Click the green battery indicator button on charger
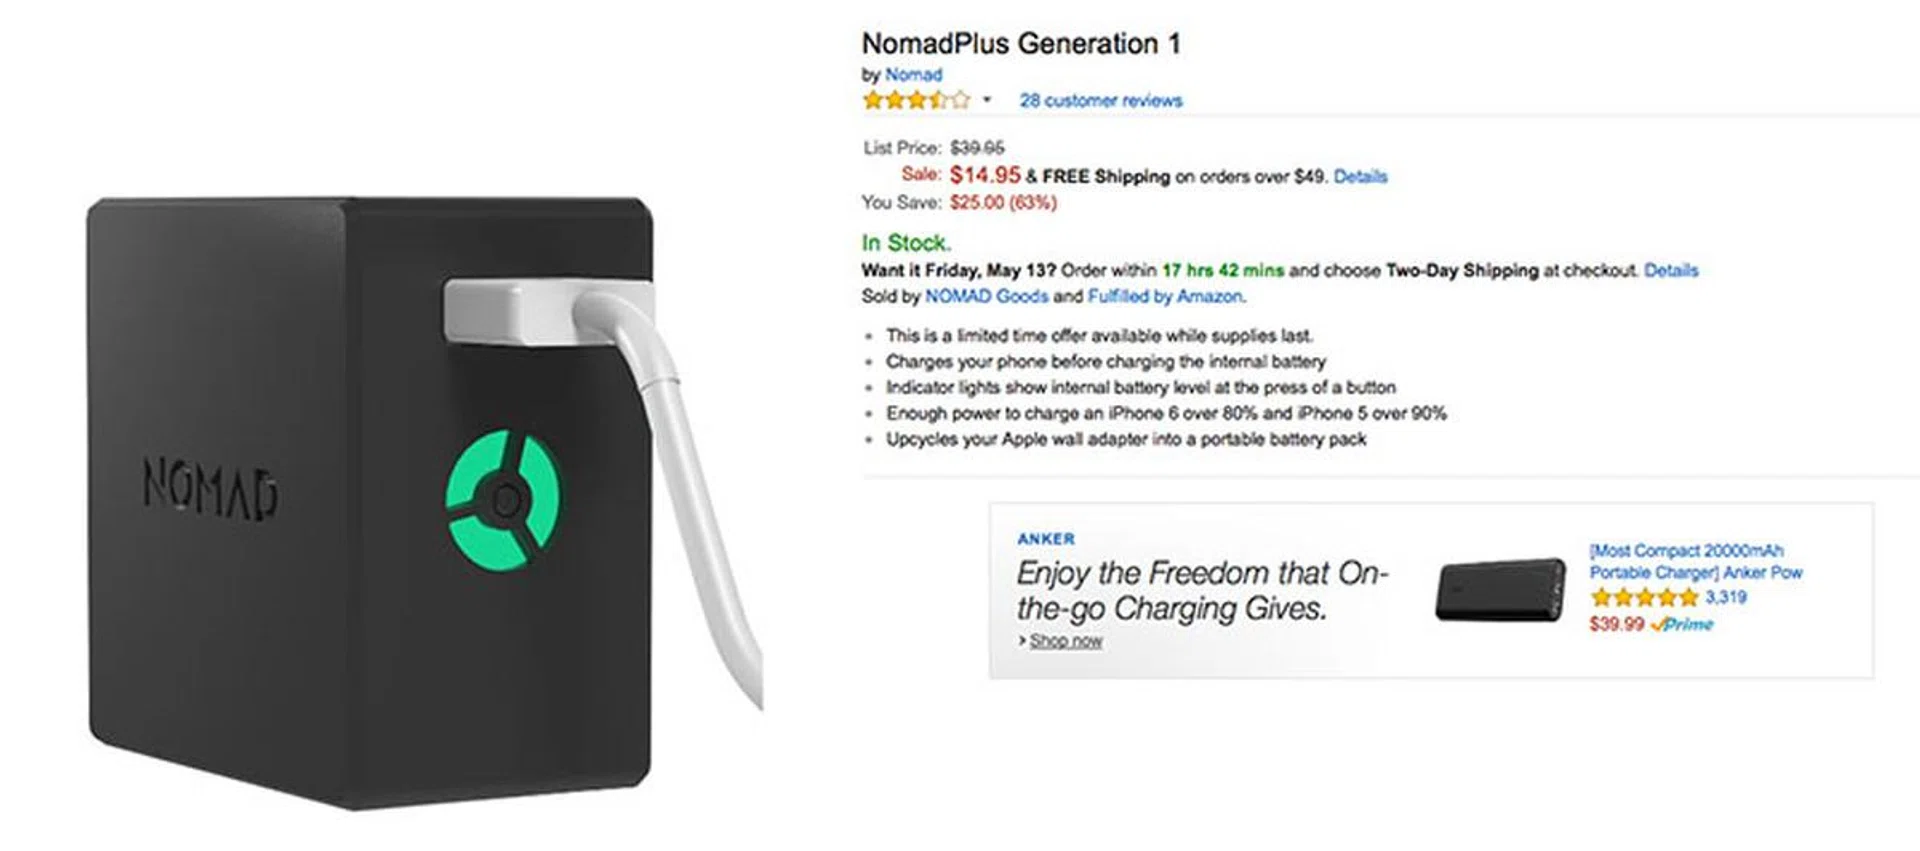Image resolution: width=1920 pixels, height=851 pixels. point(503,499)
